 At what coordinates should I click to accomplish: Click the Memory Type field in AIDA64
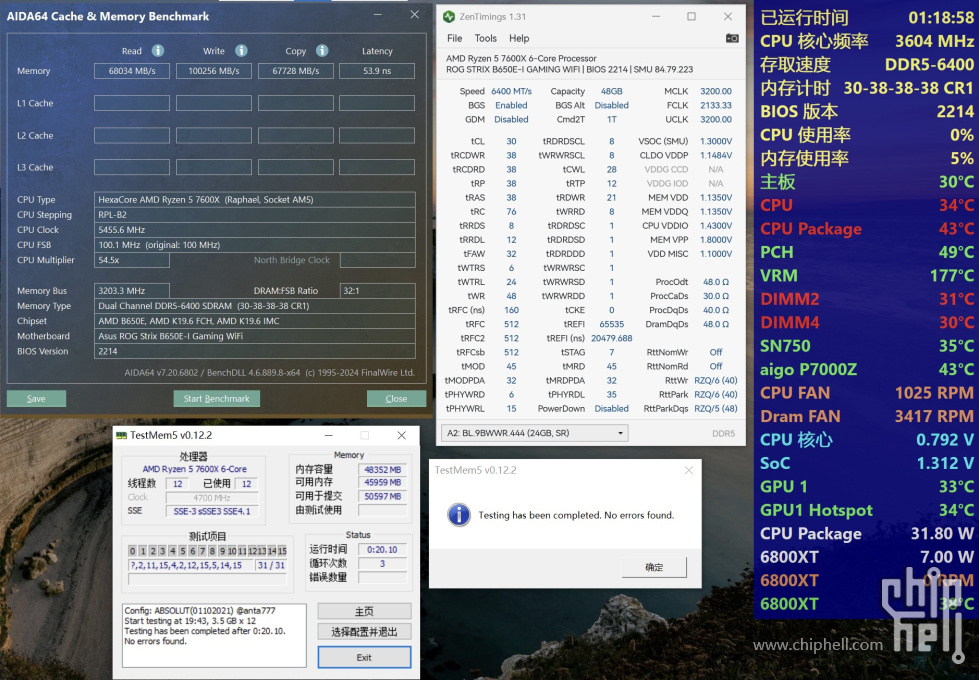click(255, 306)
